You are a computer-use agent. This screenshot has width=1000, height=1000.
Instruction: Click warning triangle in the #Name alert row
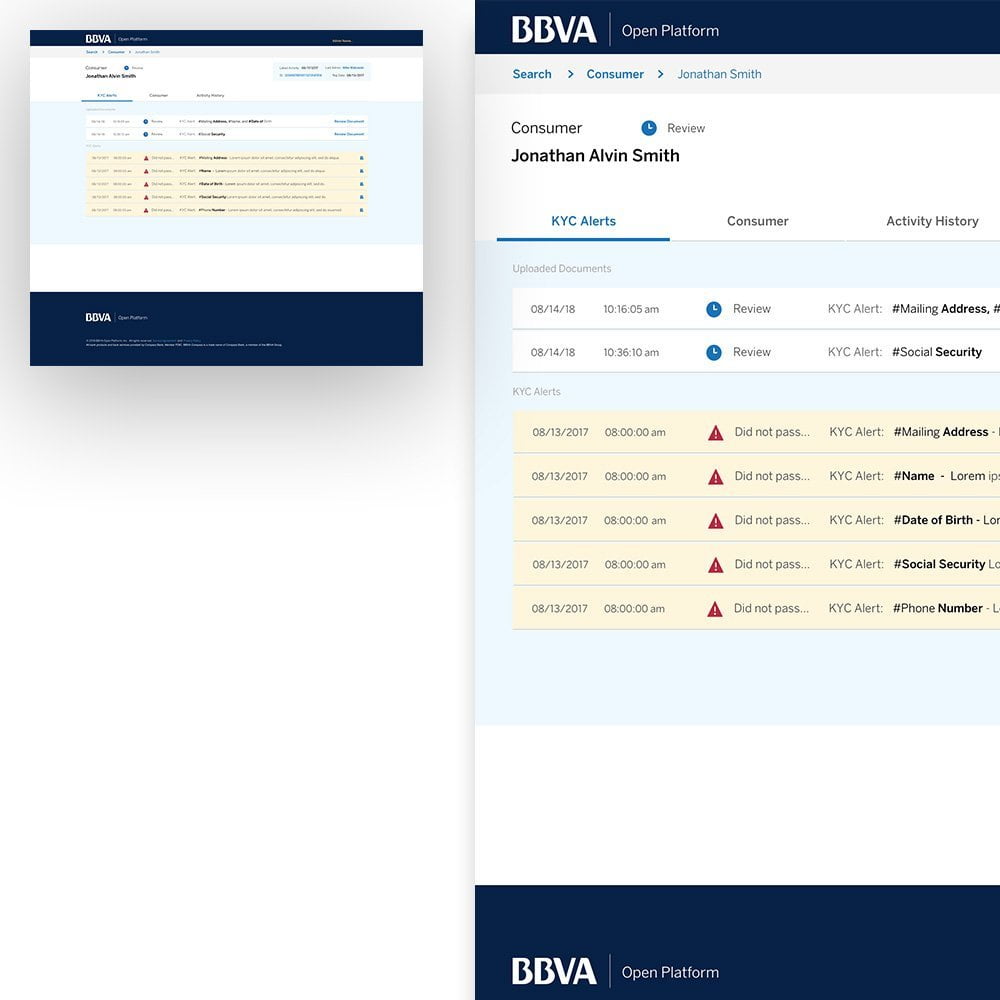coord(716,477)
